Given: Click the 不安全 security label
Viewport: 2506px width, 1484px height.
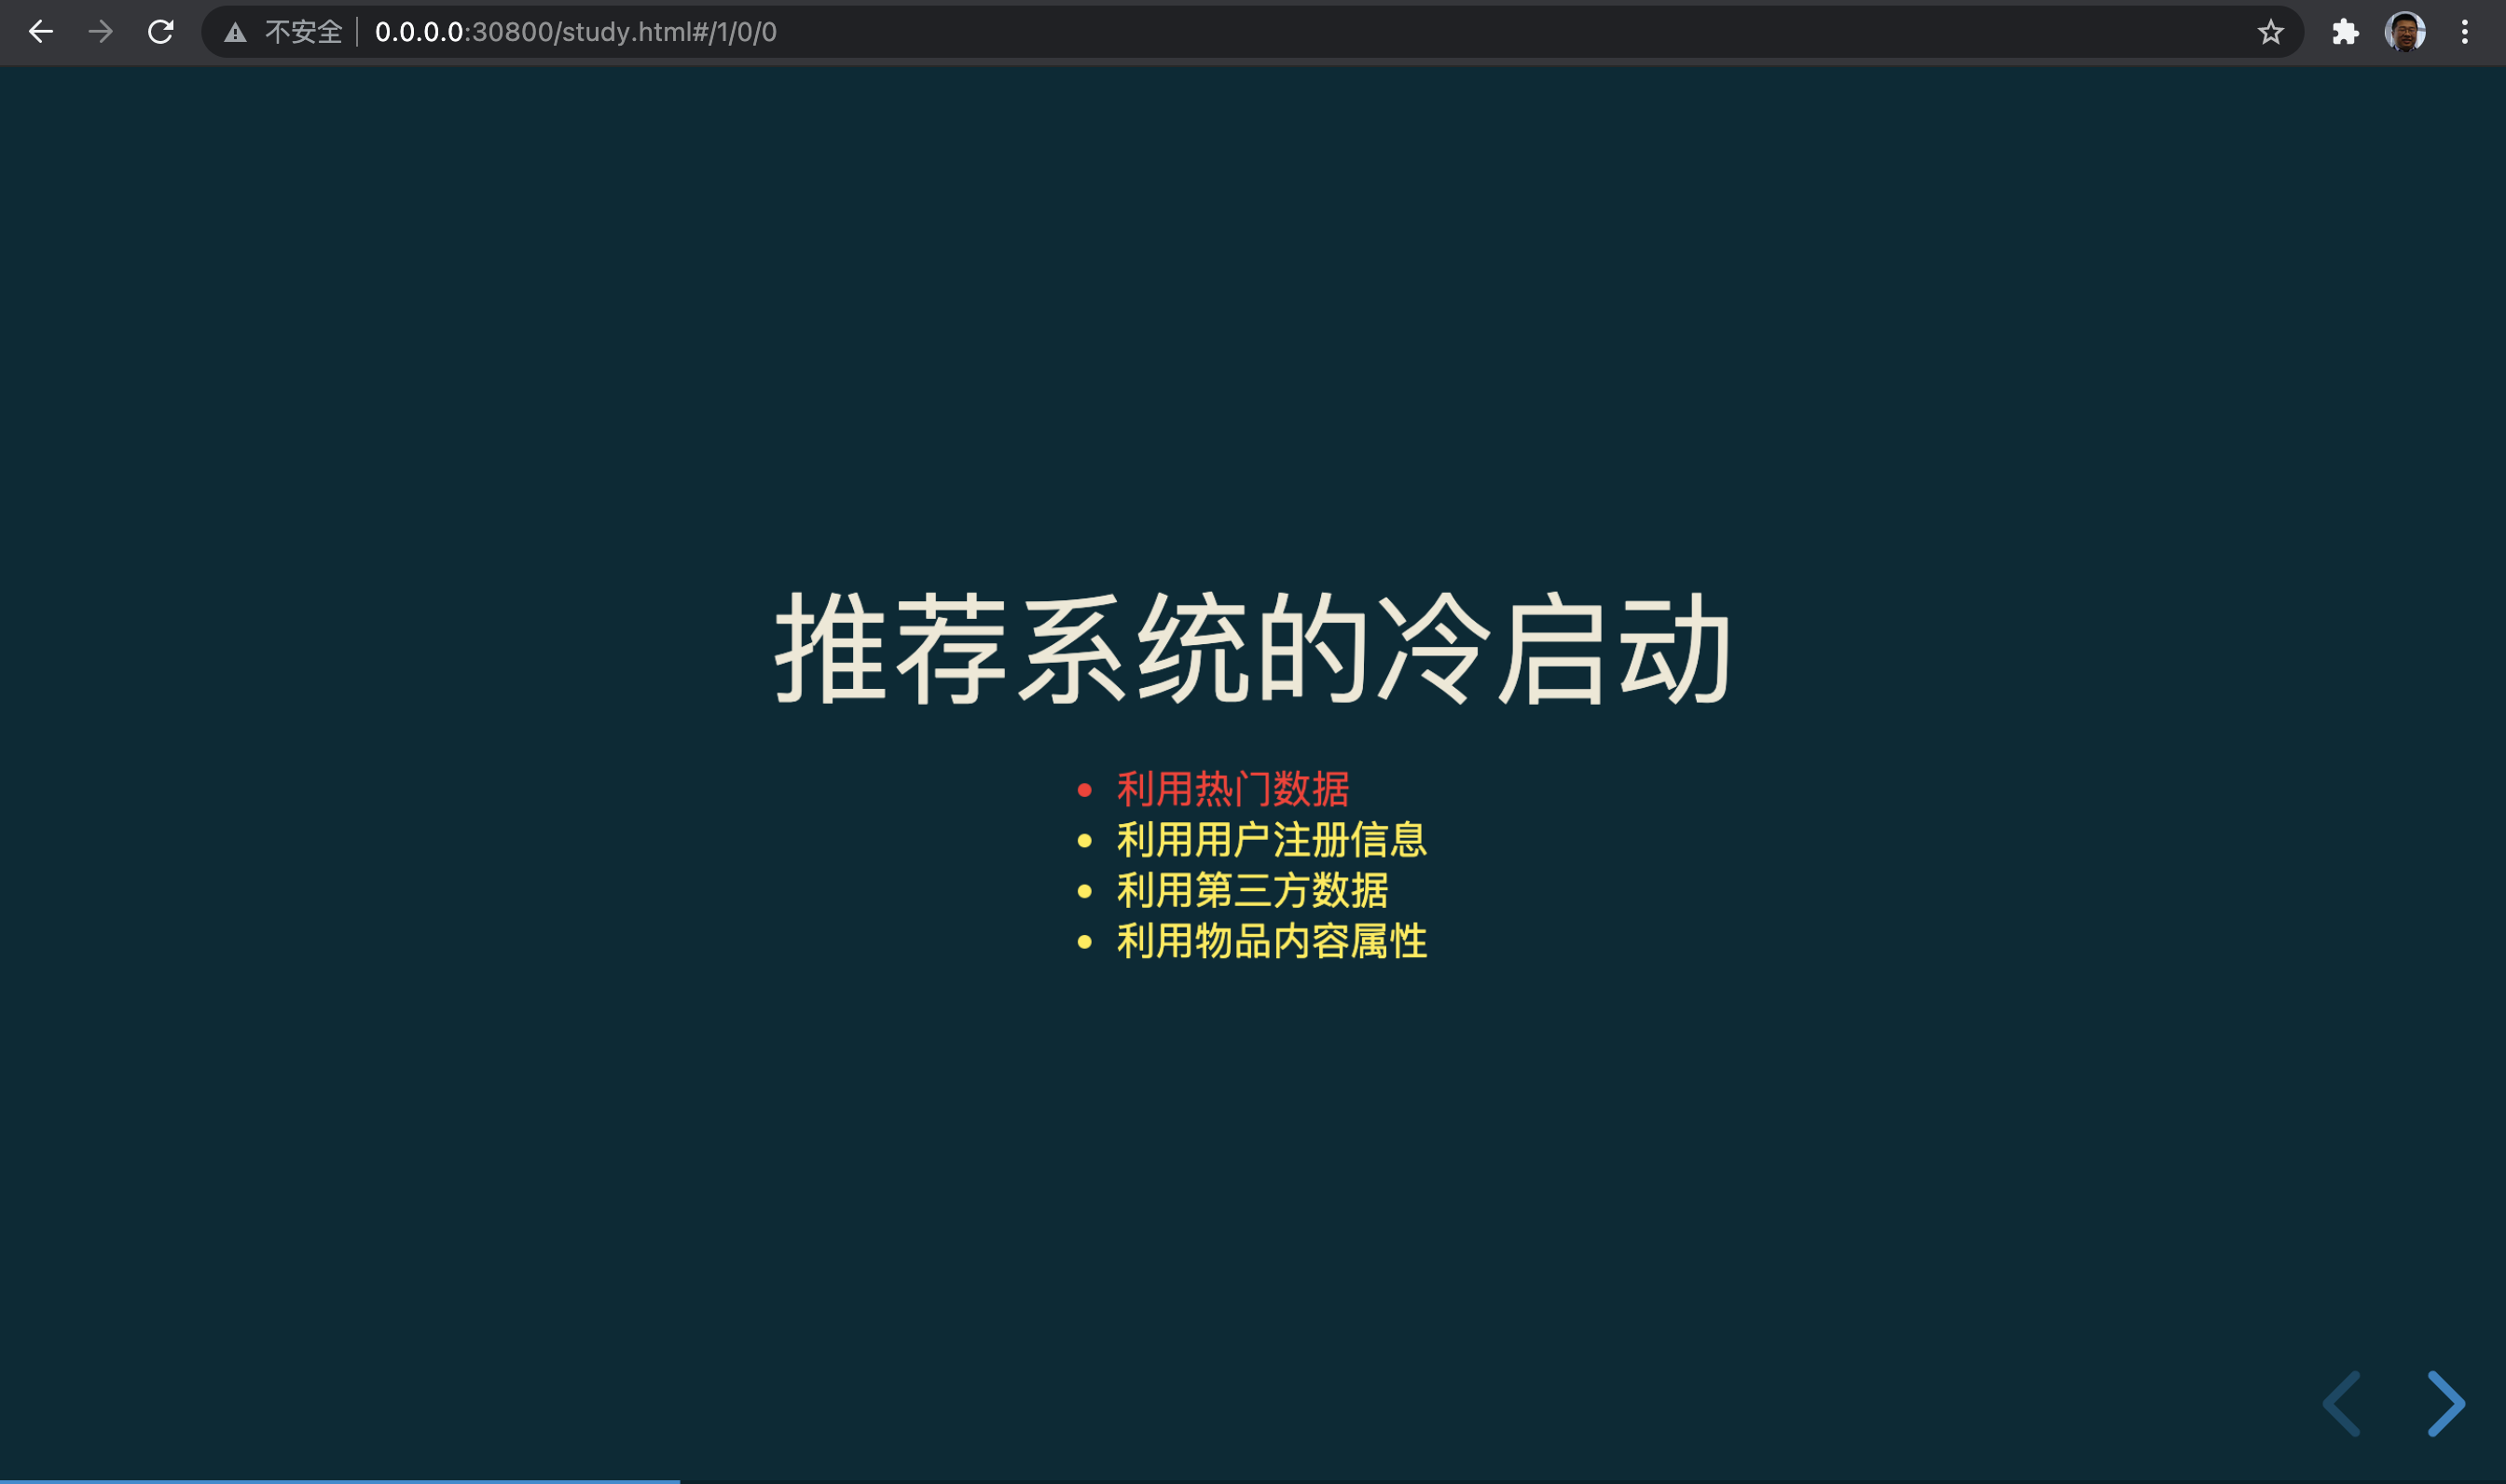Looking at the screenshot, I should (x=303, y=32).
